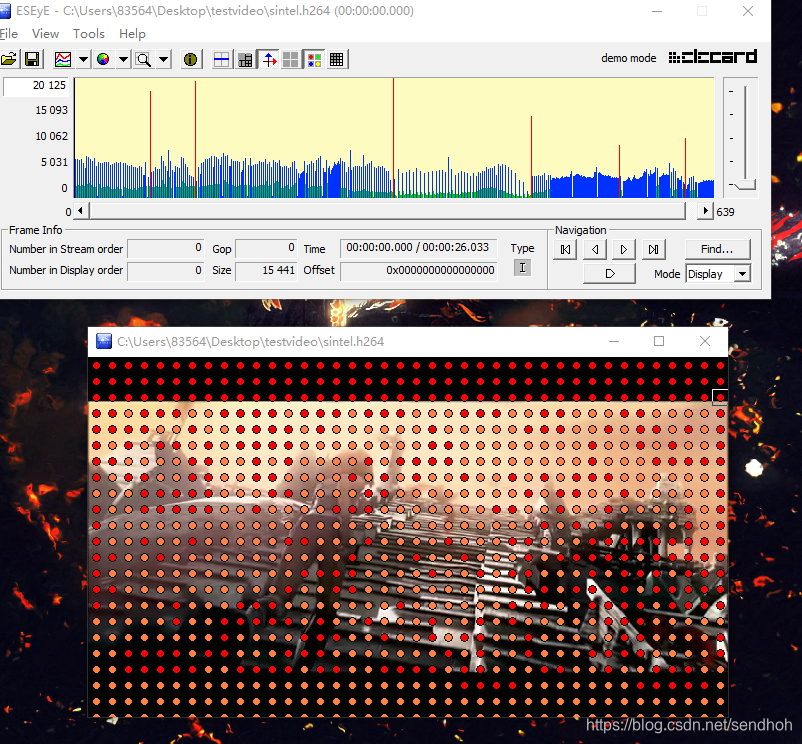Click the sintel.h264 video window icon

(x=104, y=342)
